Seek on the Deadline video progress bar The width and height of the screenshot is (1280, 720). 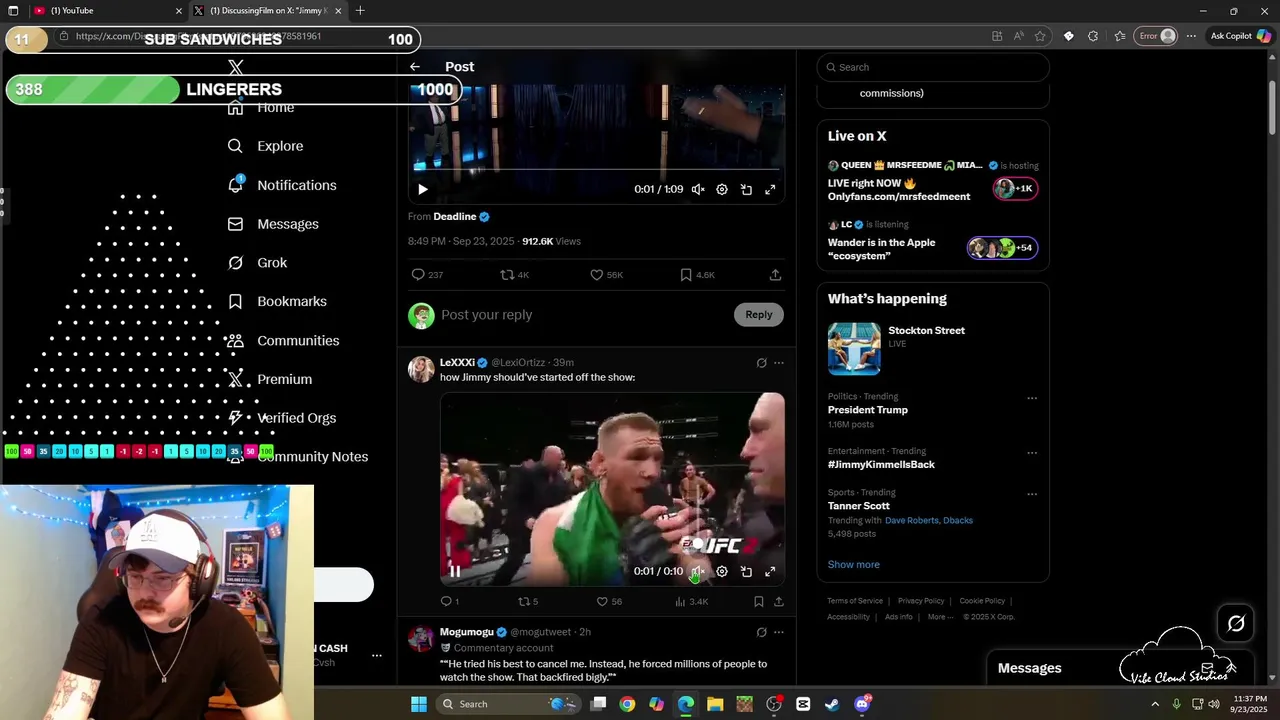[x=597, y=170]
